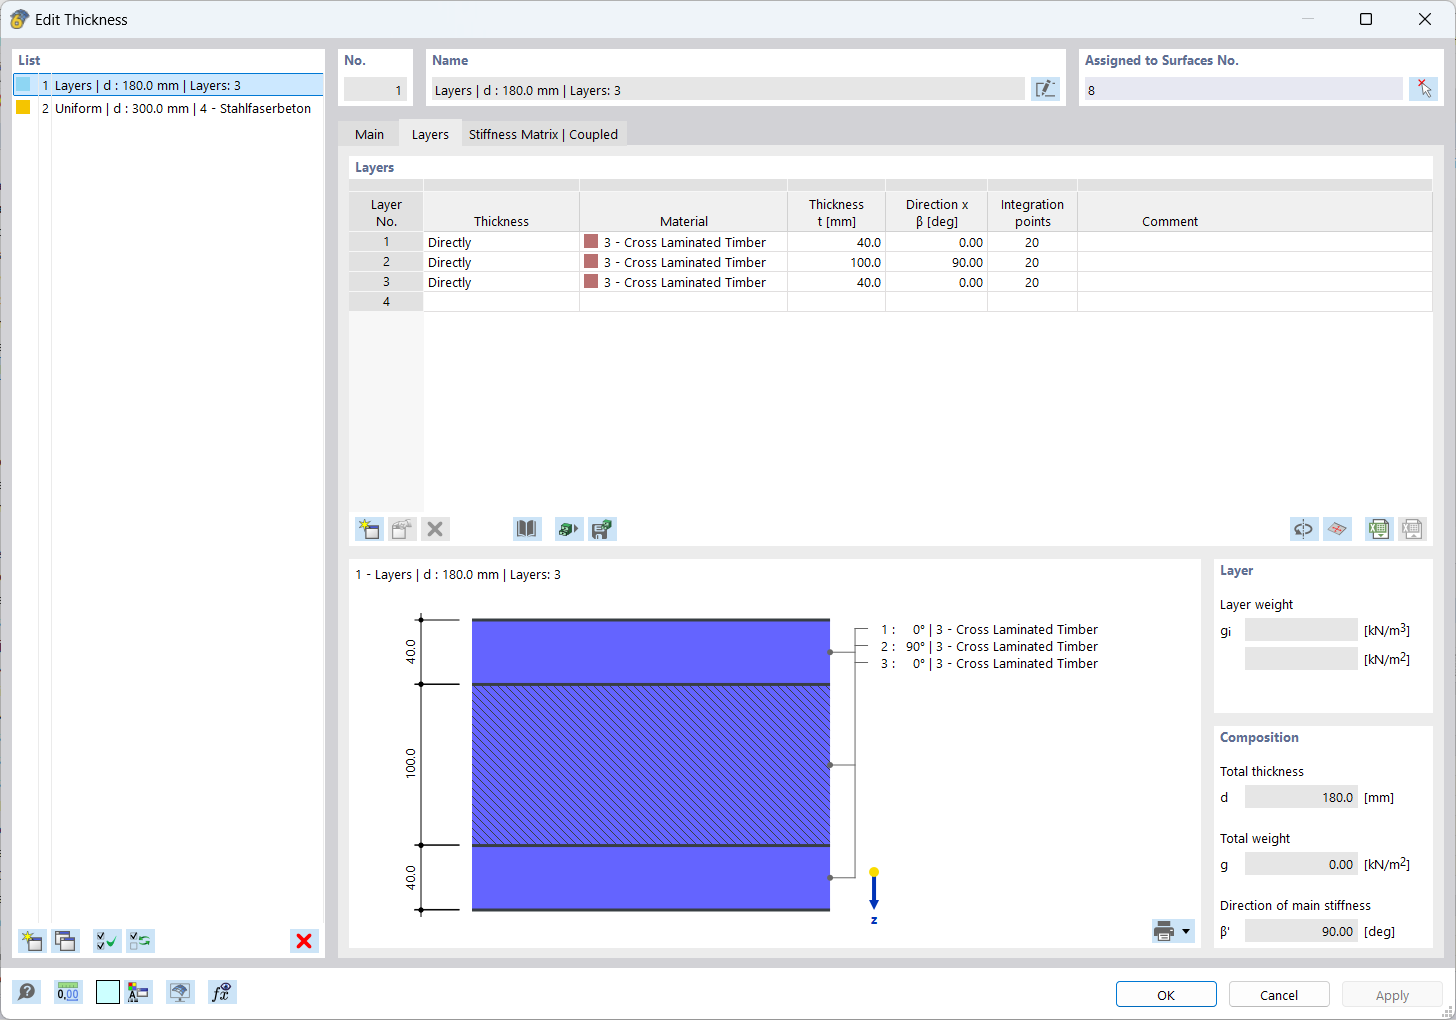Pick assigned surfaces with the select tool

point(1423,89)
